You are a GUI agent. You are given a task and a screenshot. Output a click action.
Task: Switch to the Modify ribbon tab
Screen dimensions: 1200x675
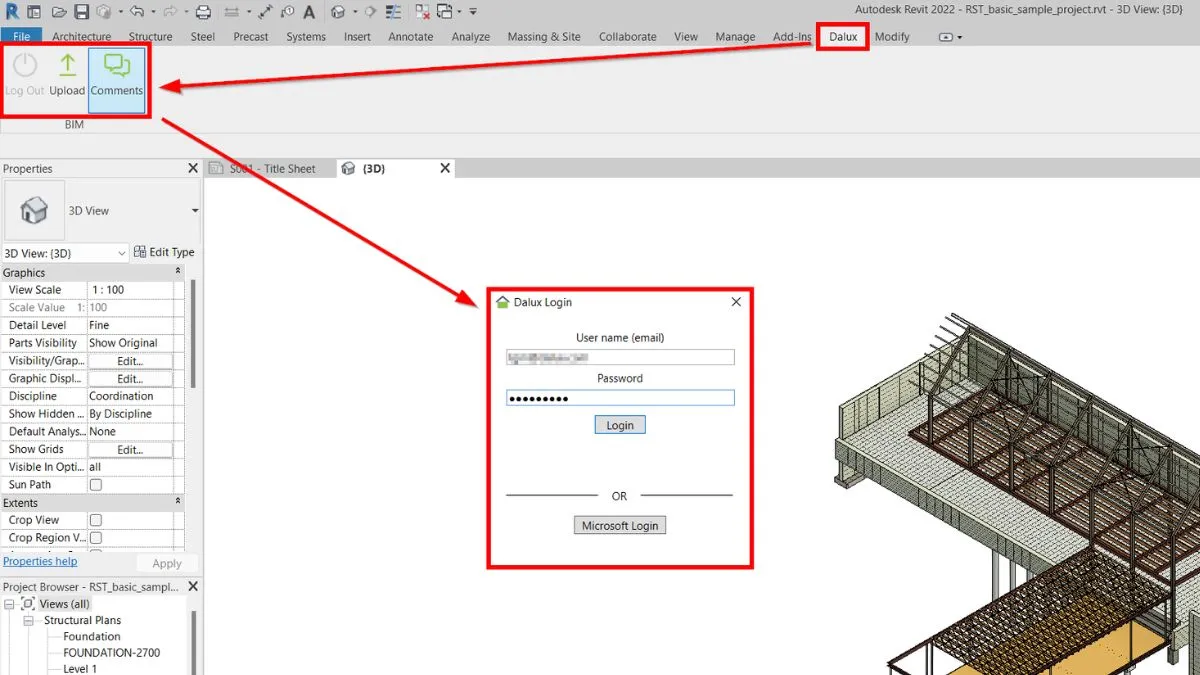(892, 37)
